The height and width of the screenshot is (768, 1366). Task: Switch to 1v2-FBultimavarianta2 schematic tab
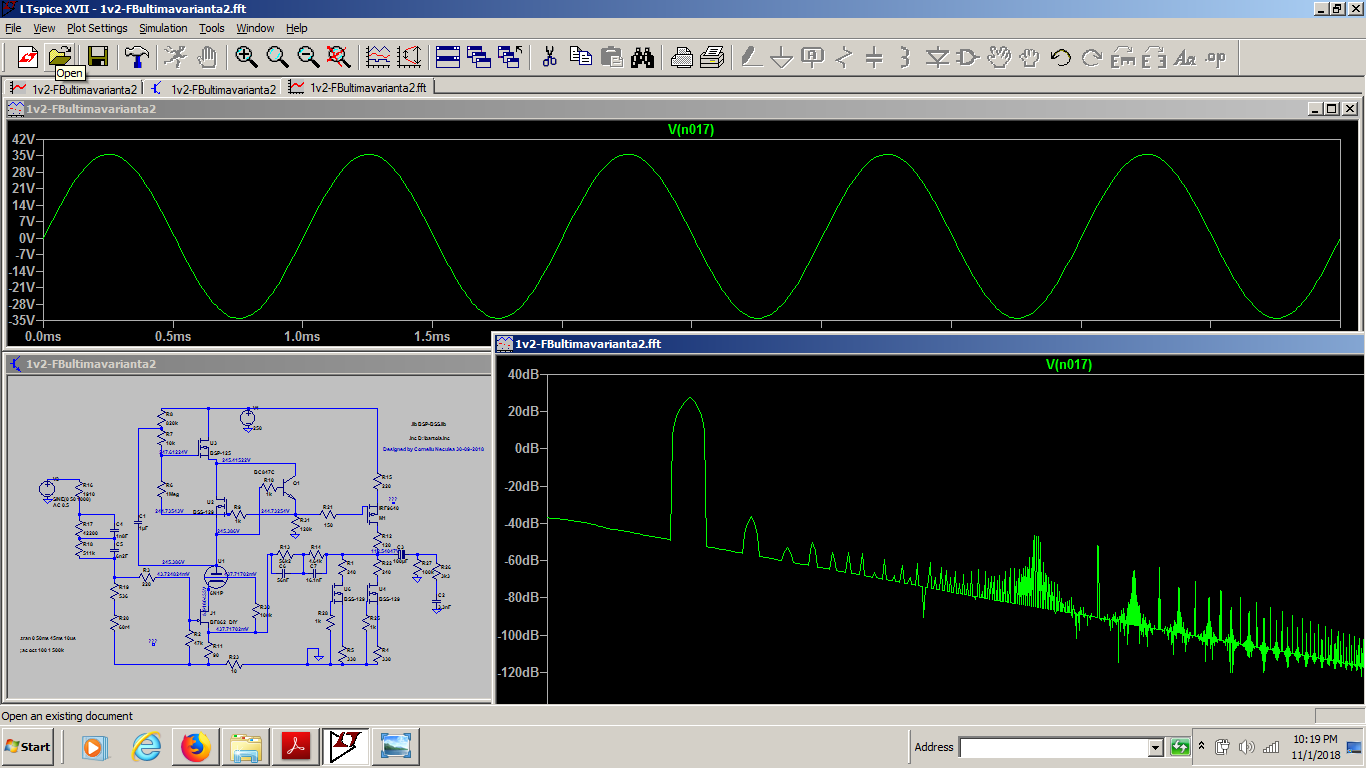pyautogui.click(x=213, y=88)
